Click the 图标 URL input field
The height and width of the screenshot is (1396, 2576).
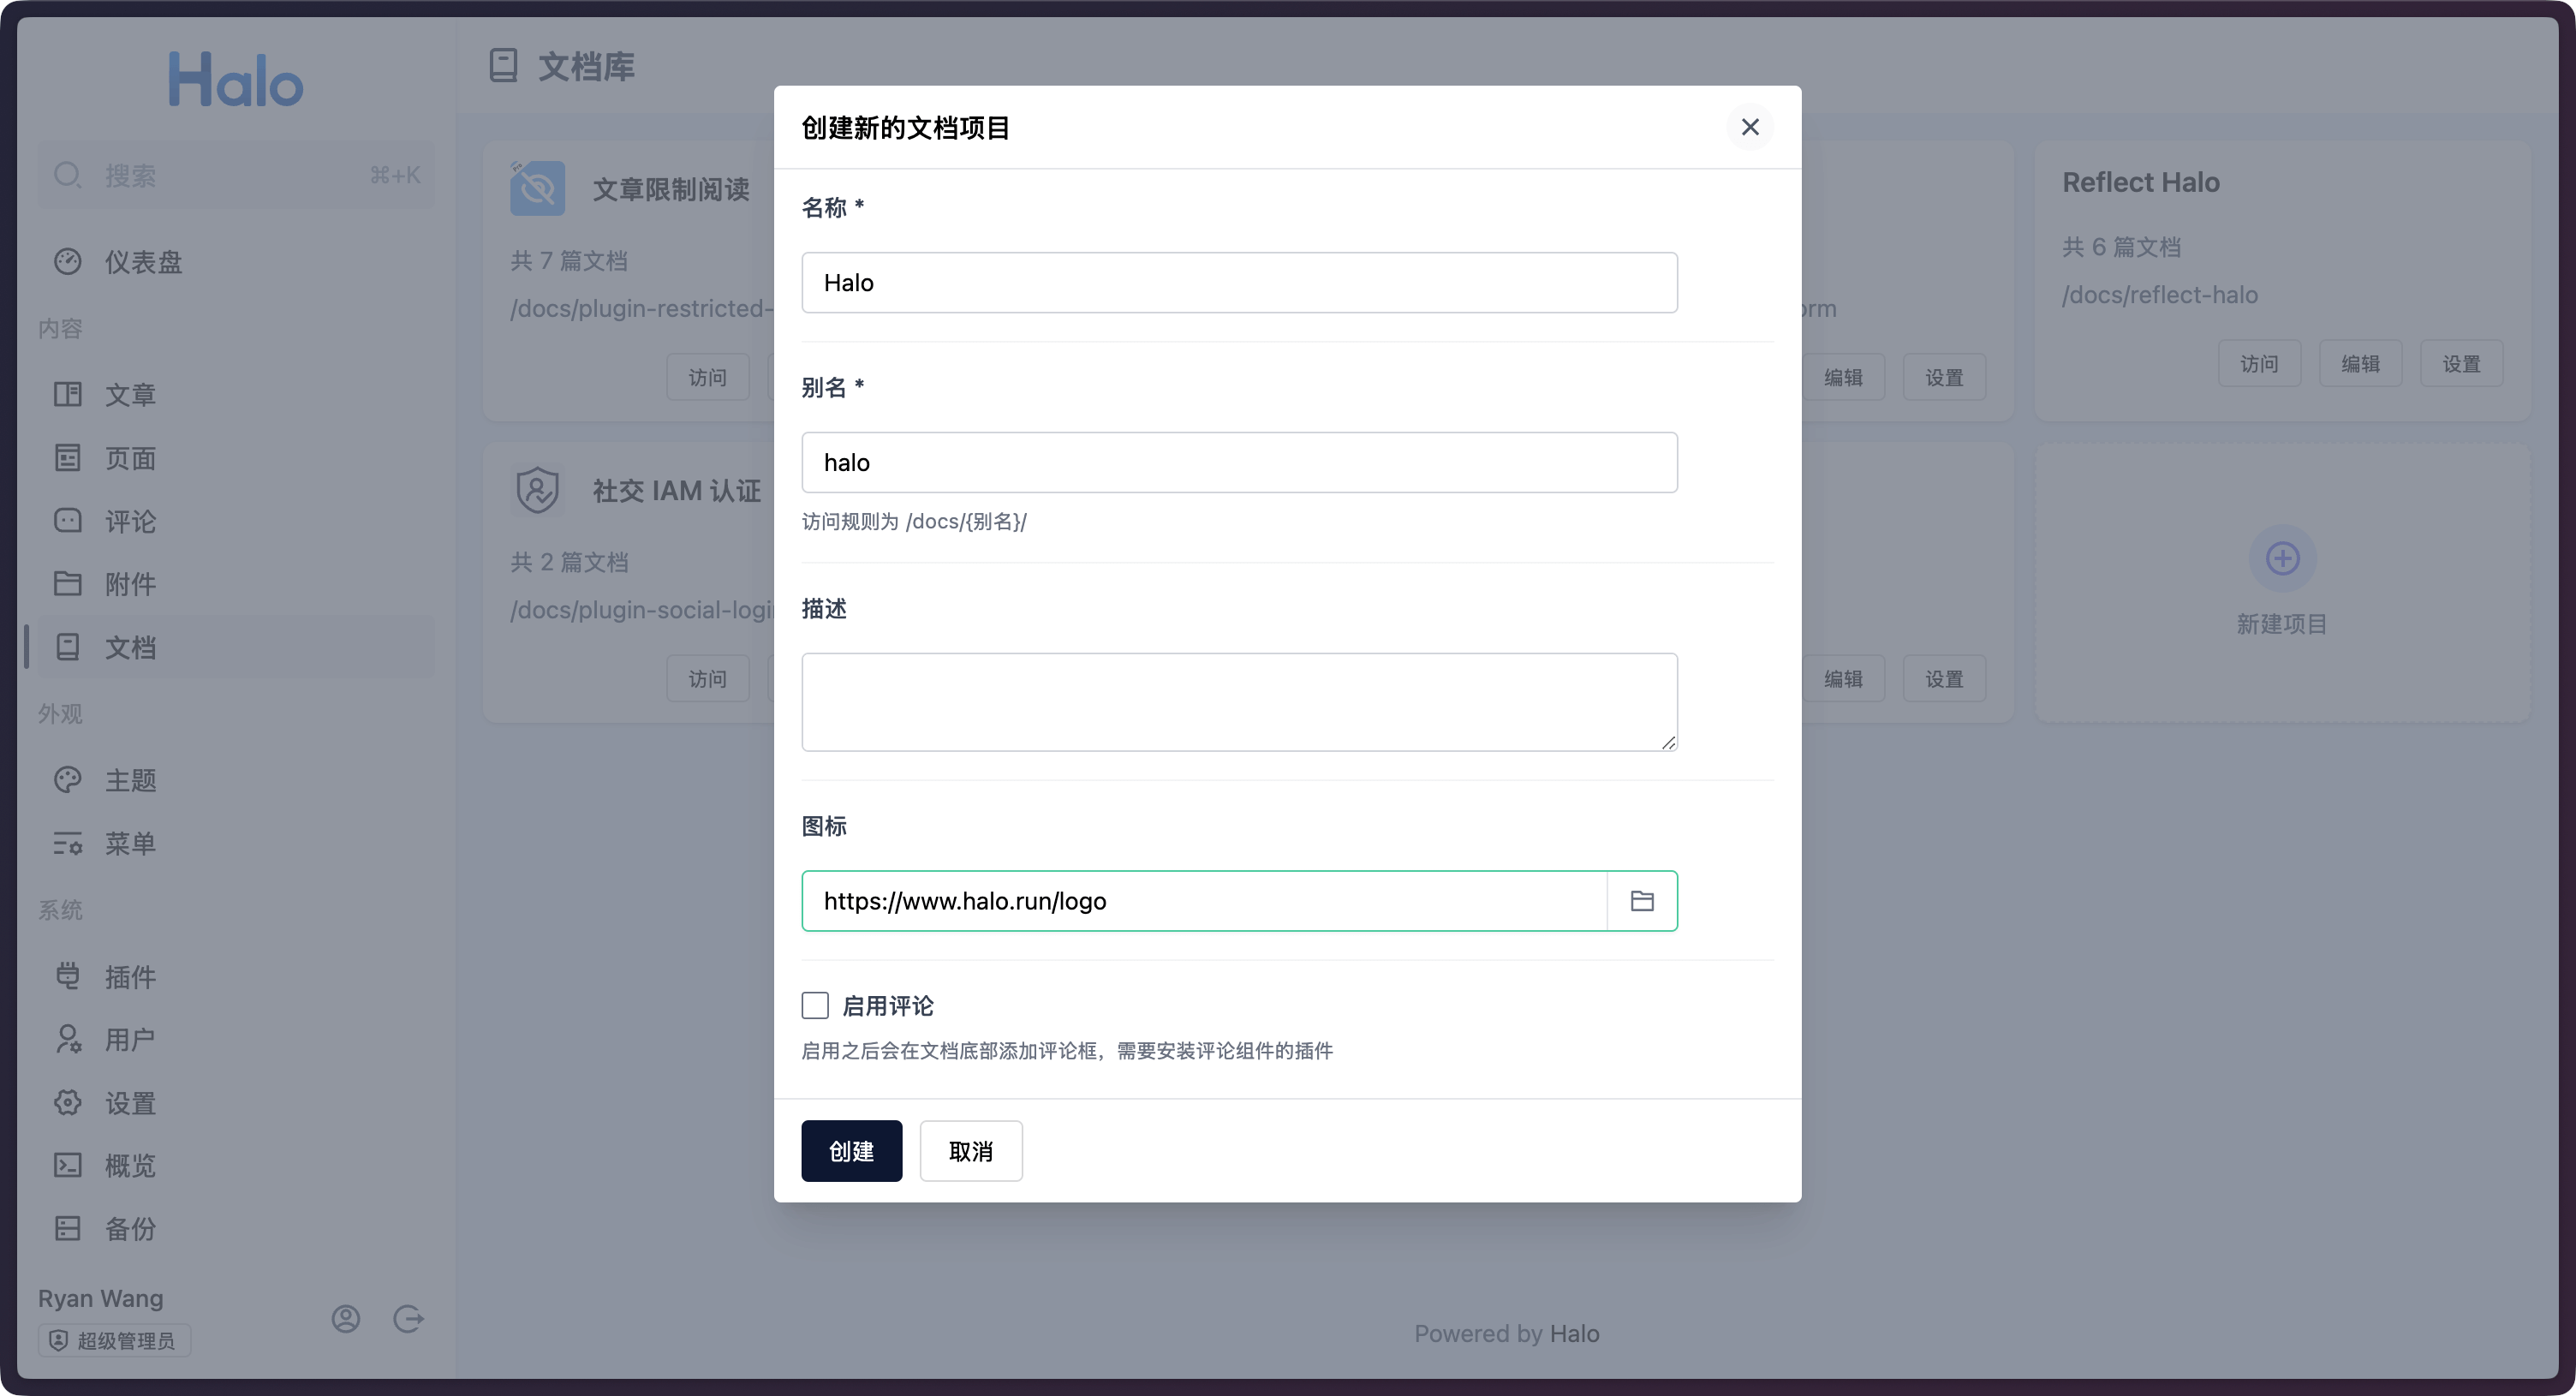pos(1203,901)
